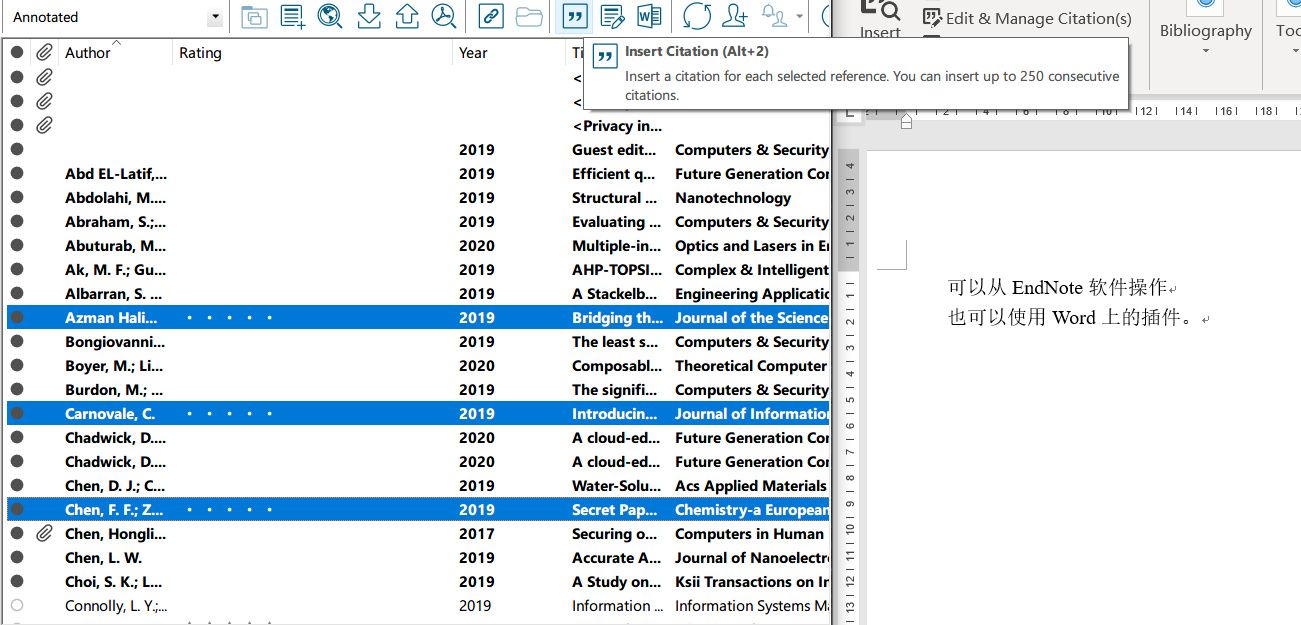1301x625 pixels.
Task: Import references with the download arrow icon
Action: [368, 17]
